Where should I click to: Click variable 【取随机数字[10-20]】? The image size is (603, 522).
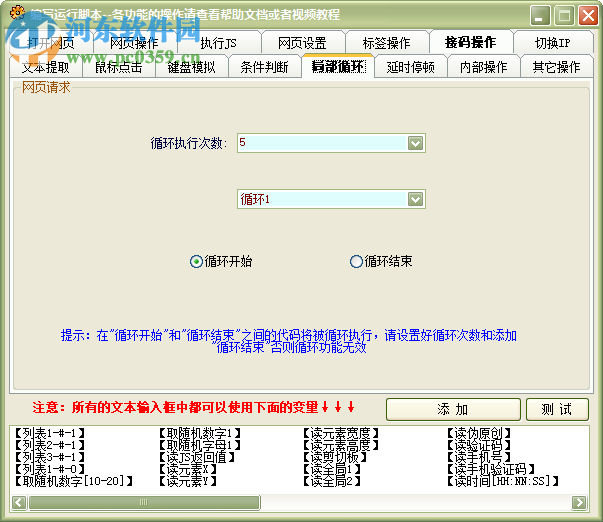(x=73, y=481)
